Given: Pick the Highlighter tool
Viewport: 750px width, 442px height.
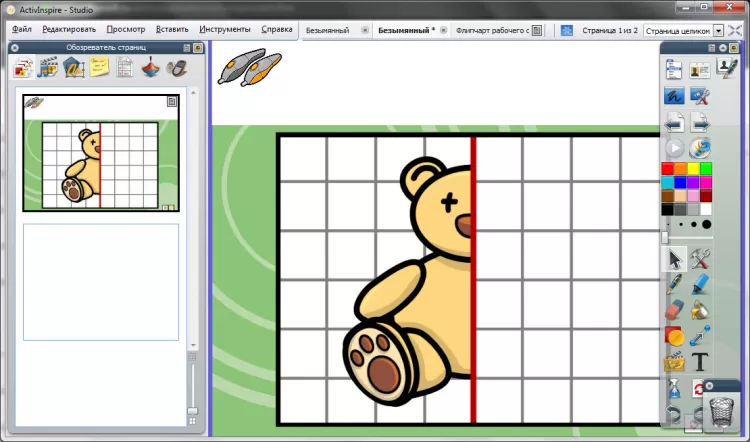Looking at the screenshot, I should point(700,284).
